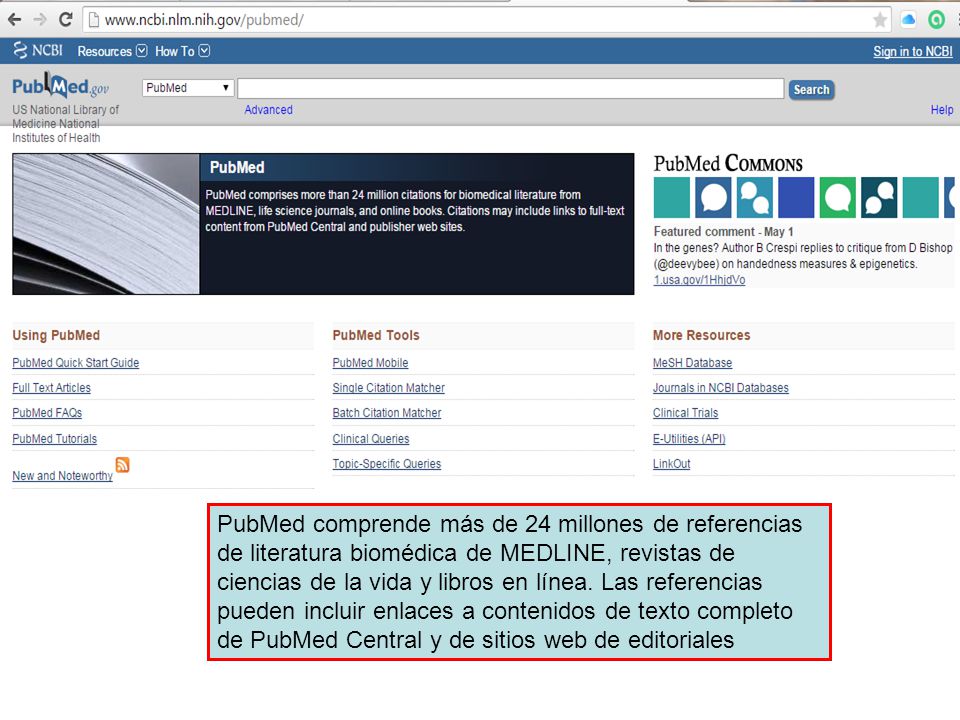This screenshot has width=960, height=720.
Task: Click the dark teal people Commons tile
Action: coord(879,197)
